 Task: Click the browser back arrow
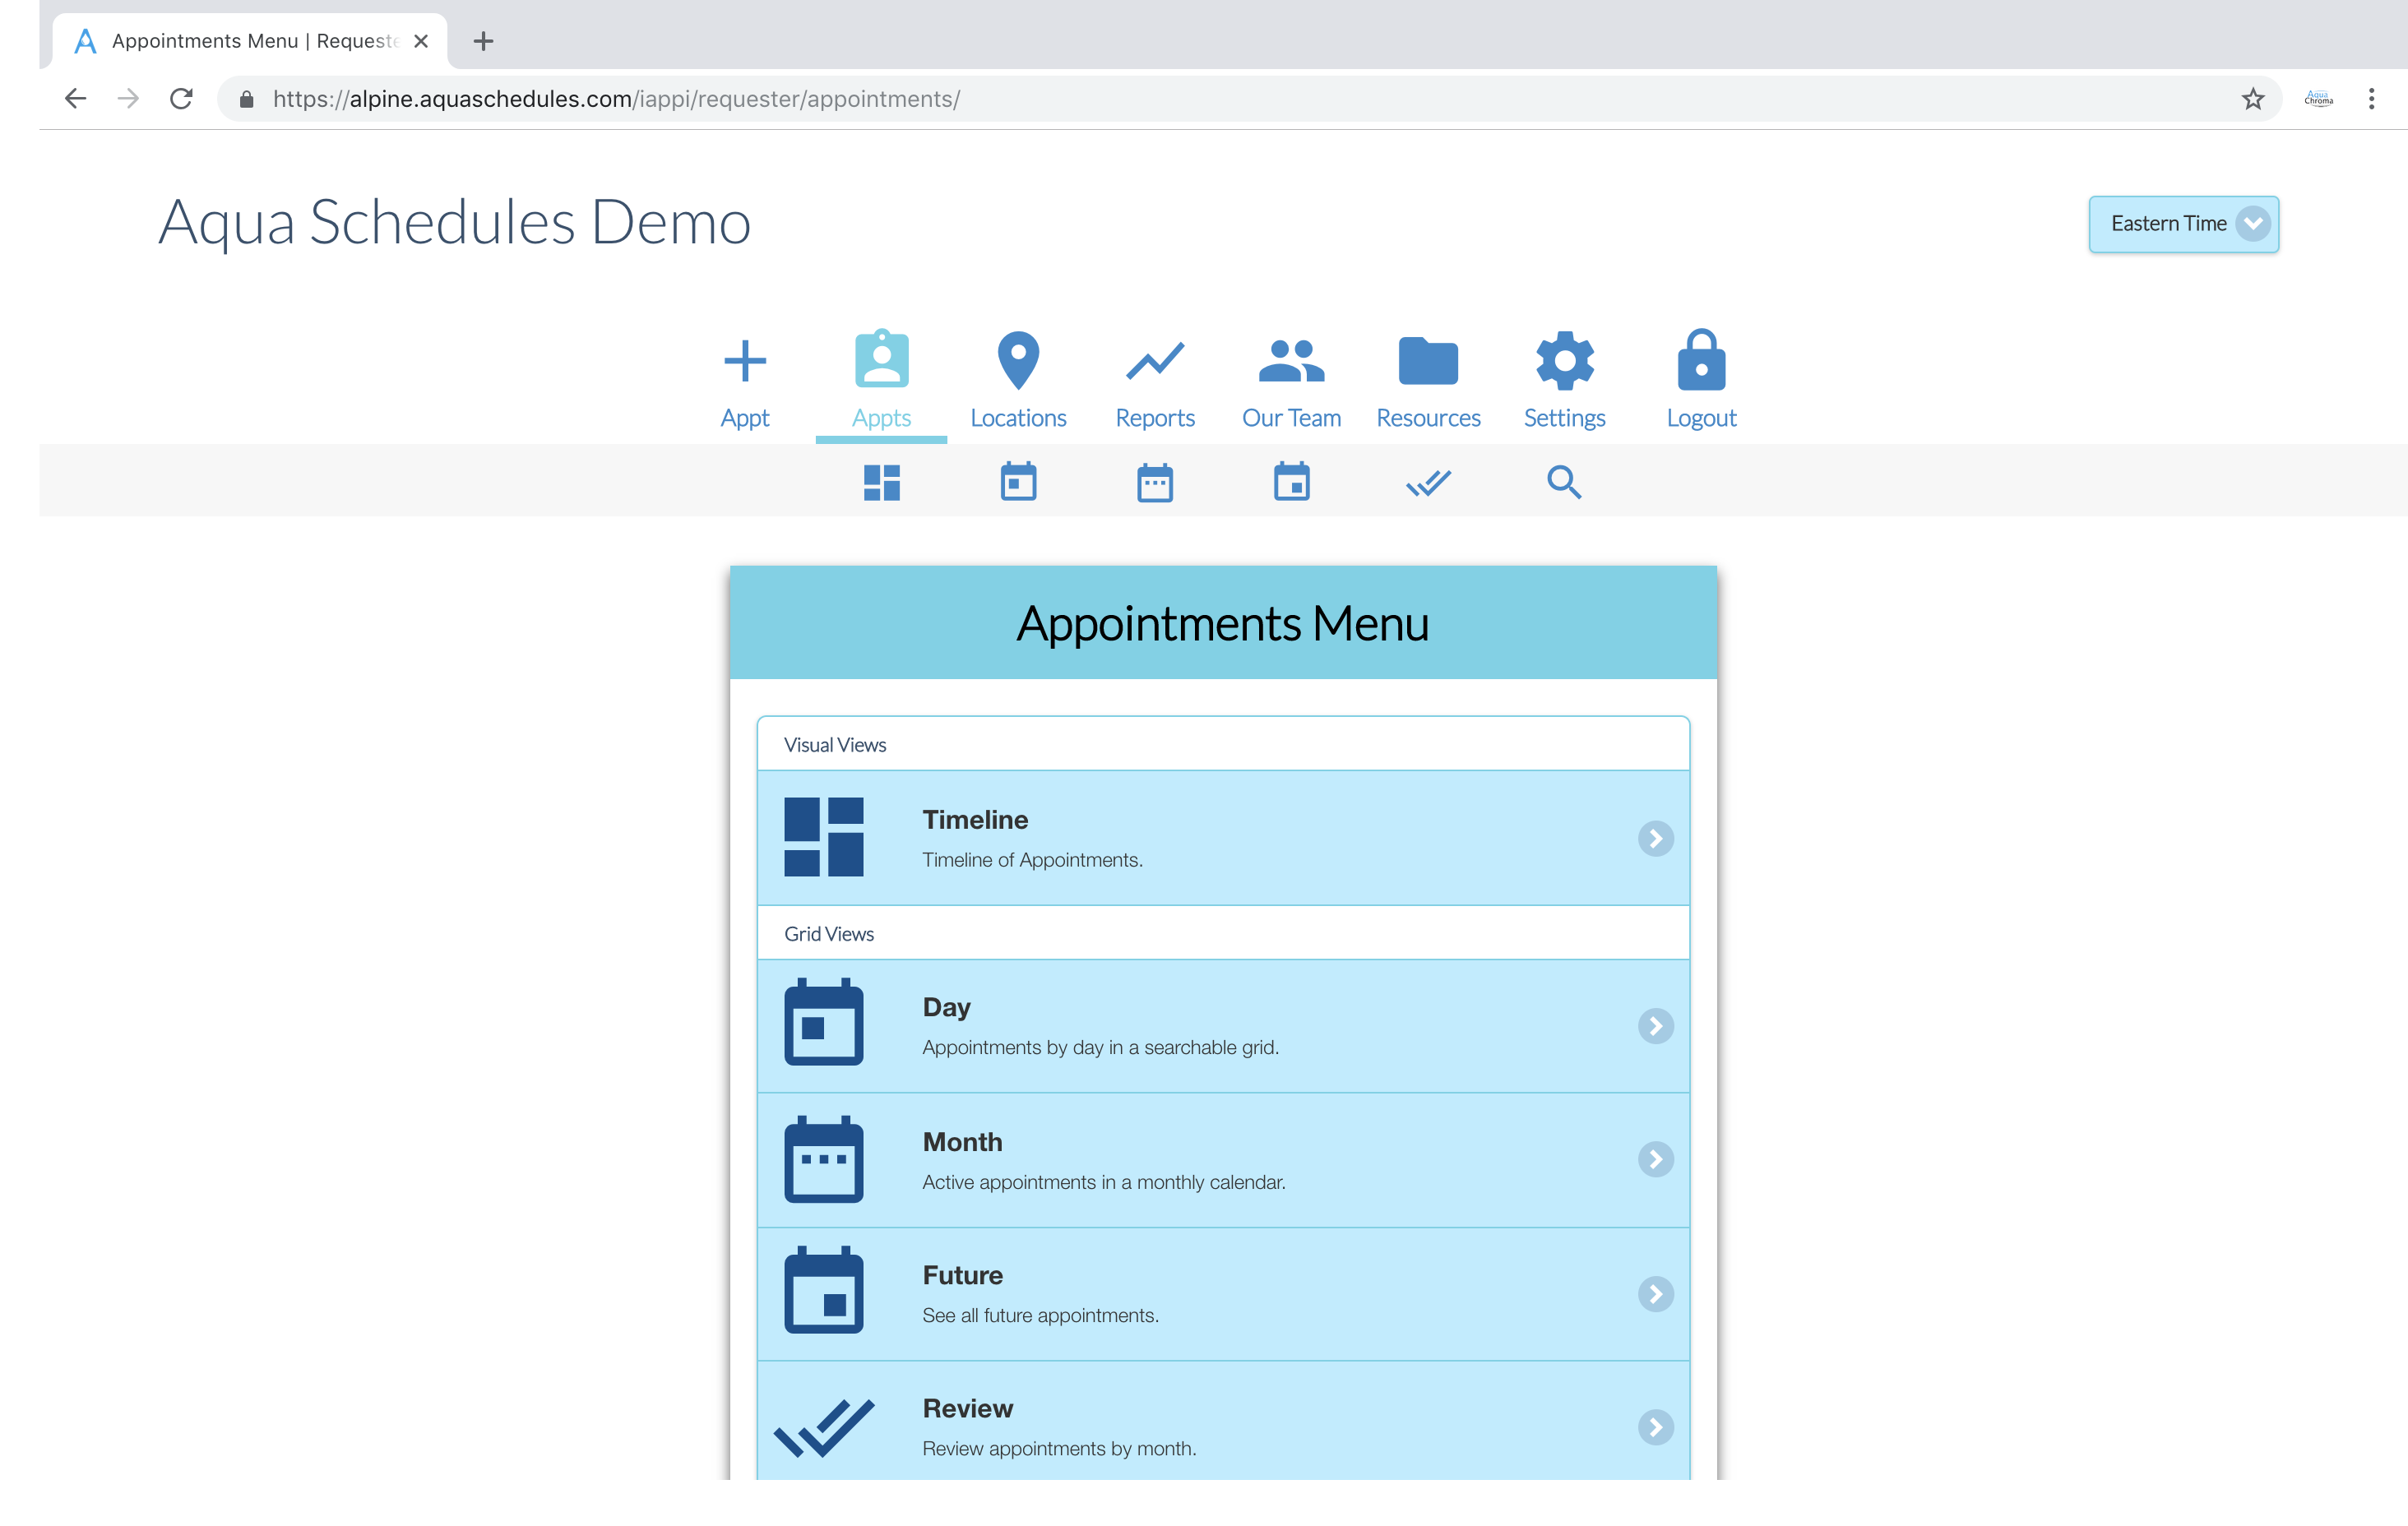75,98
